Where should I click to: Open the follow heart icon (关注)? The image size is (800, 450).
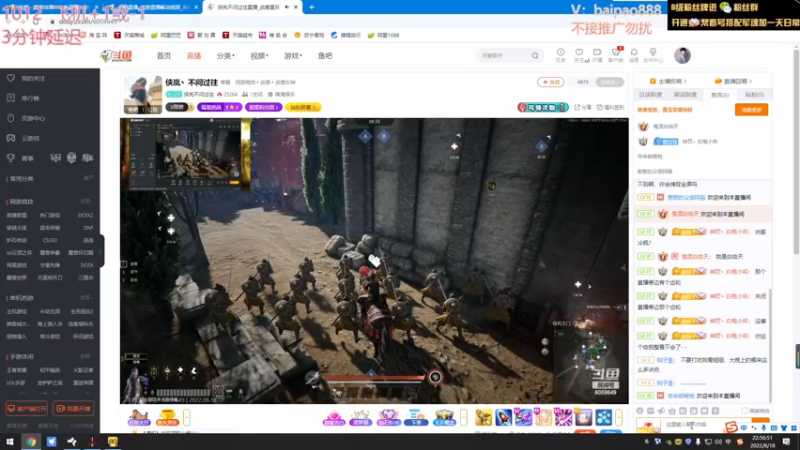pos(579,55)
